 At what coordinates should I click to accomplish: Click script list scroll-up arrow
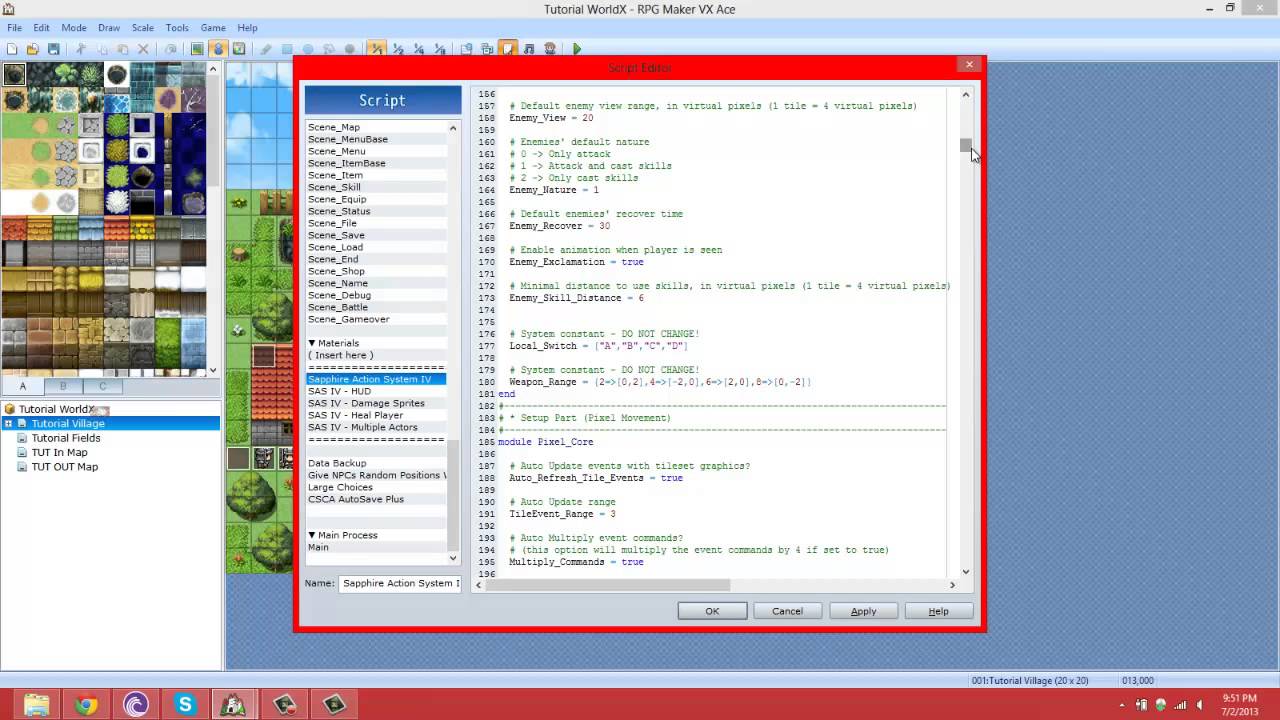point(453,128)
